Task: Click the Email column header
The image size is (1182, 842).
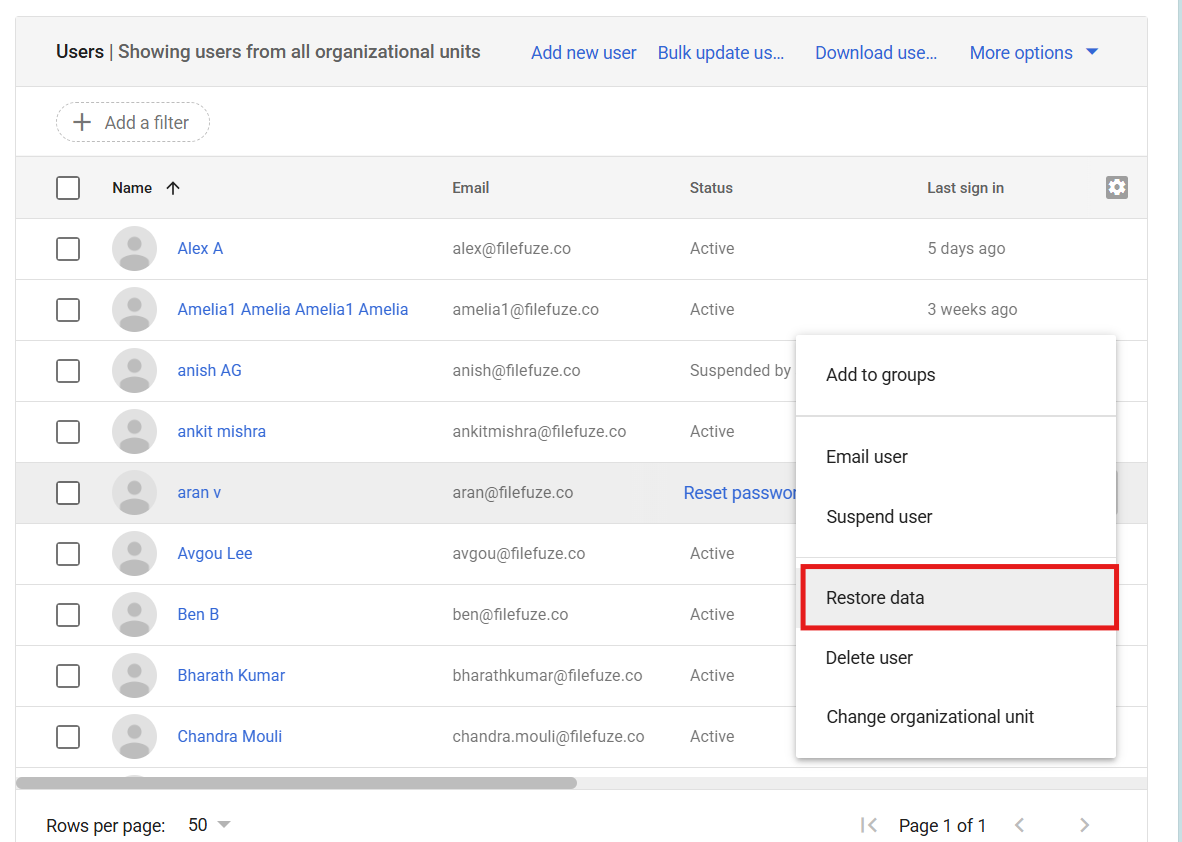Action: (x=470, y=188)
